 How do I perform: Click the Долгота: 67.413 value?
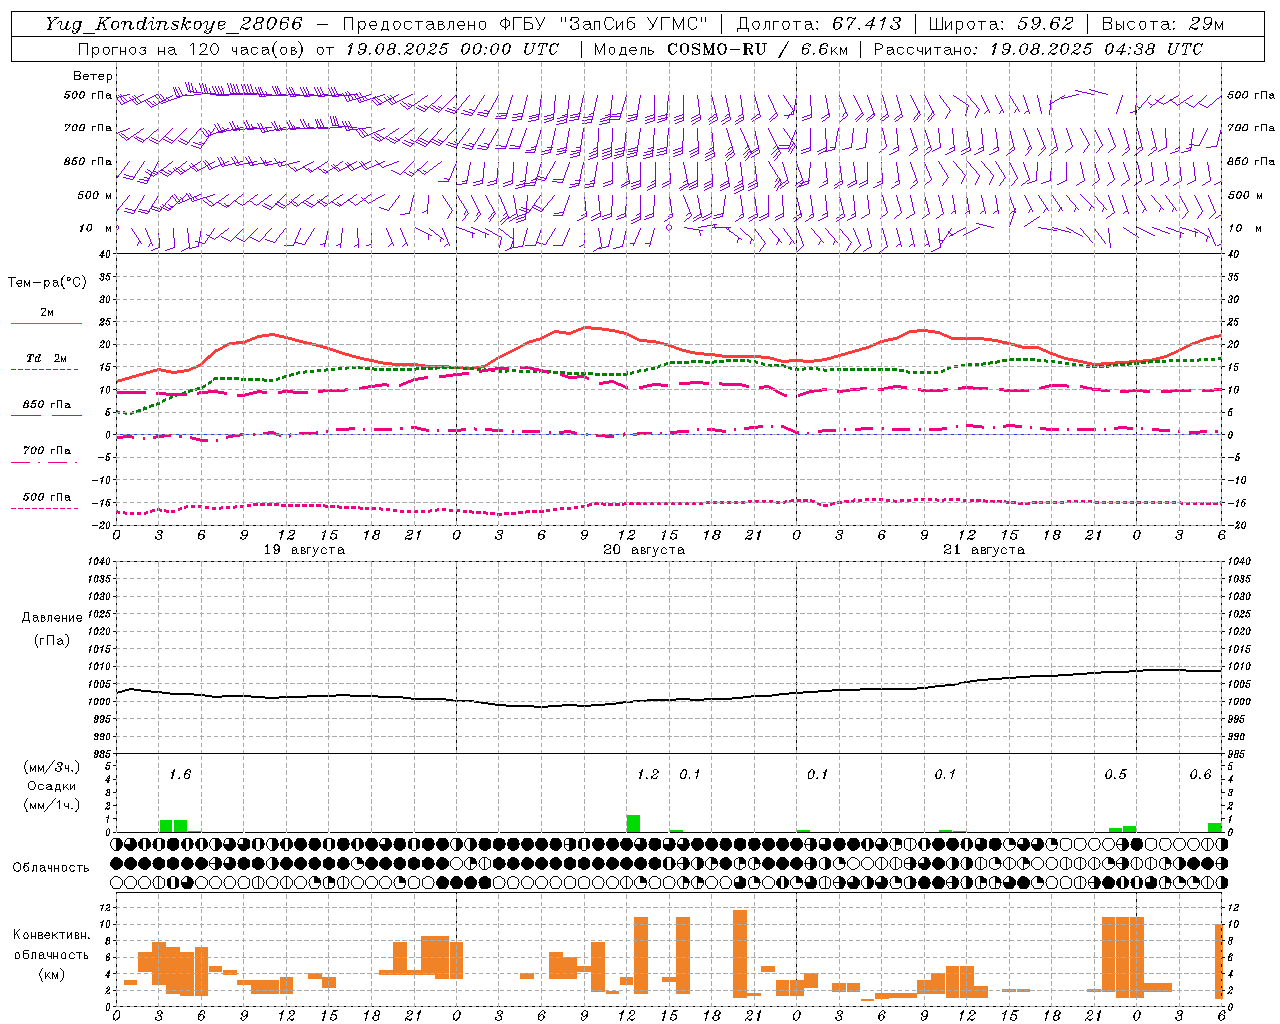(819, 24)
